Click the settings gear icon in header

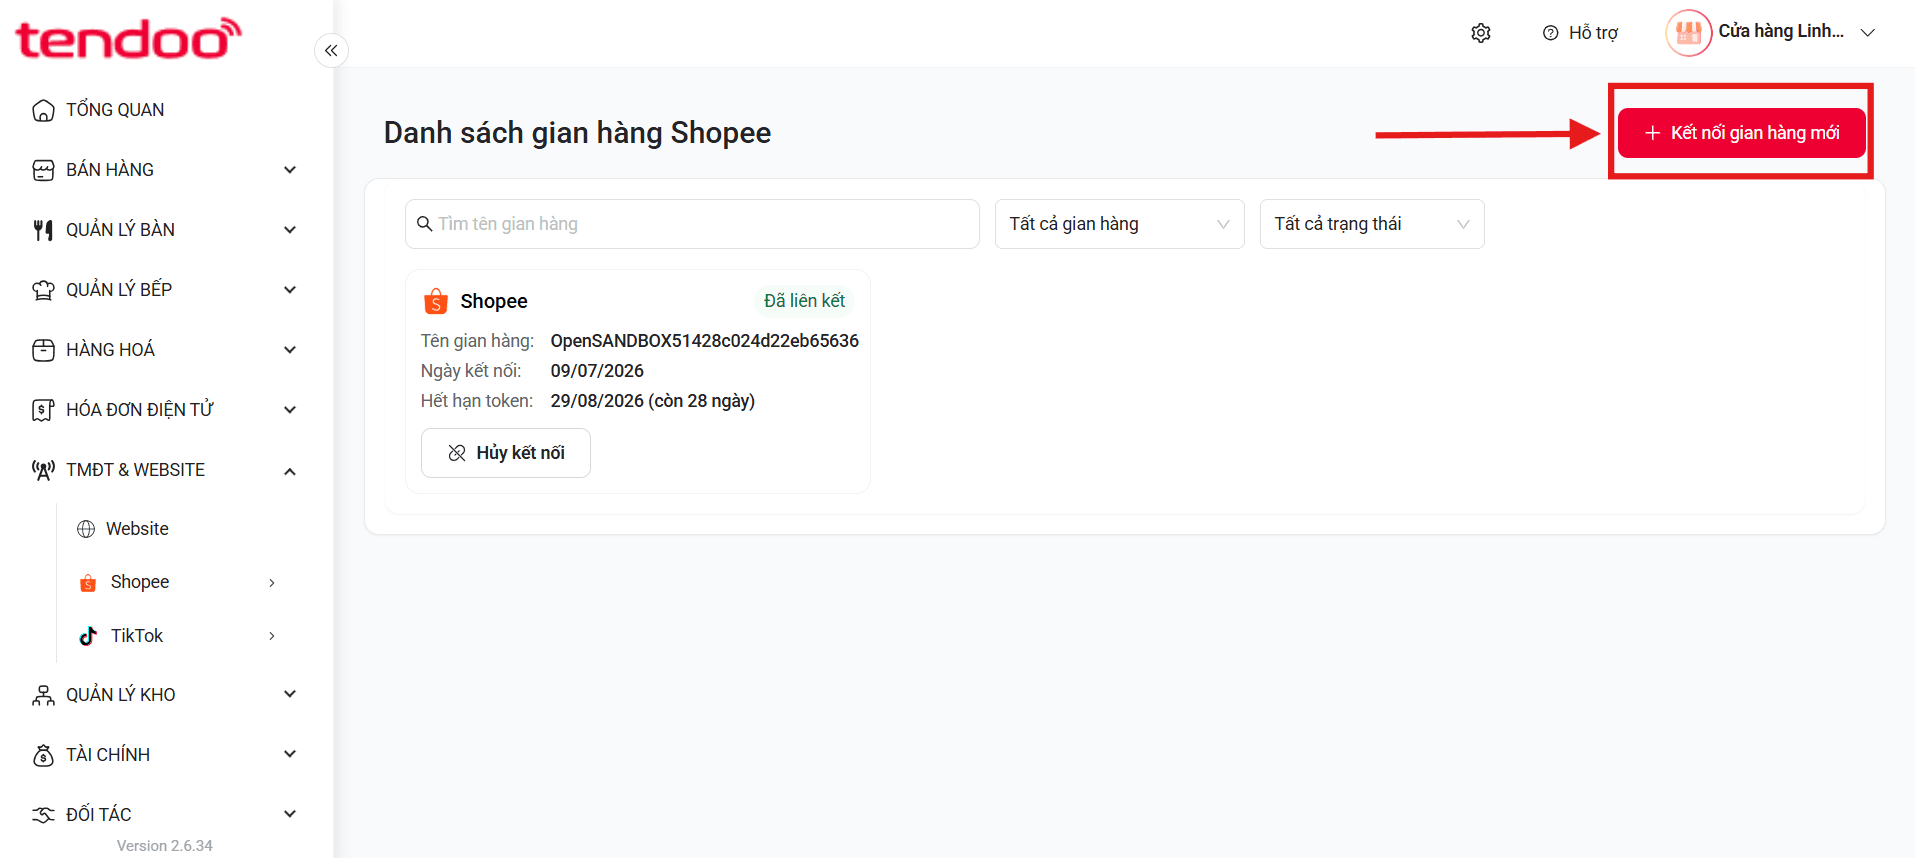(x=1481, y=33)
